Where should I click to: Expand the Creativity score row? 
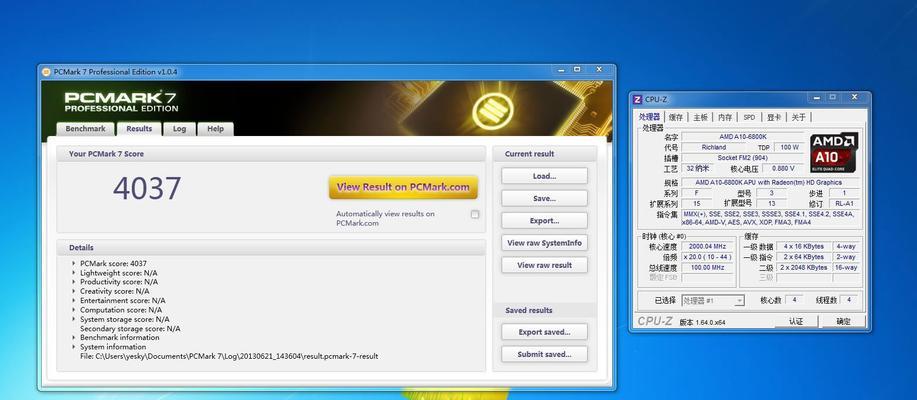tap(74, 291)
